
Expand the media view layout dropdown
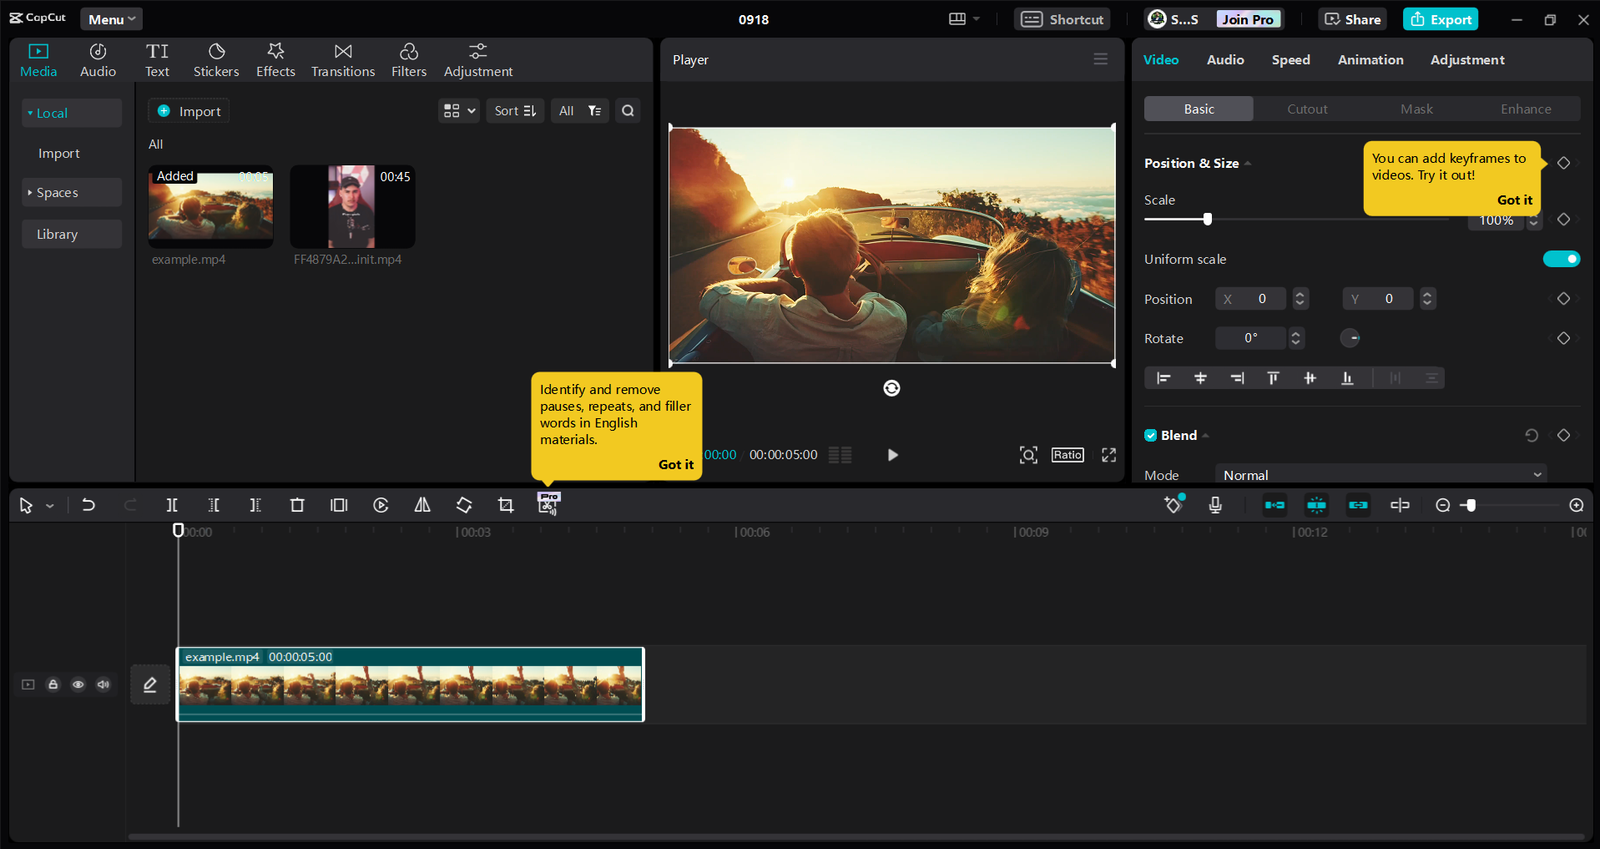(460, 111)
